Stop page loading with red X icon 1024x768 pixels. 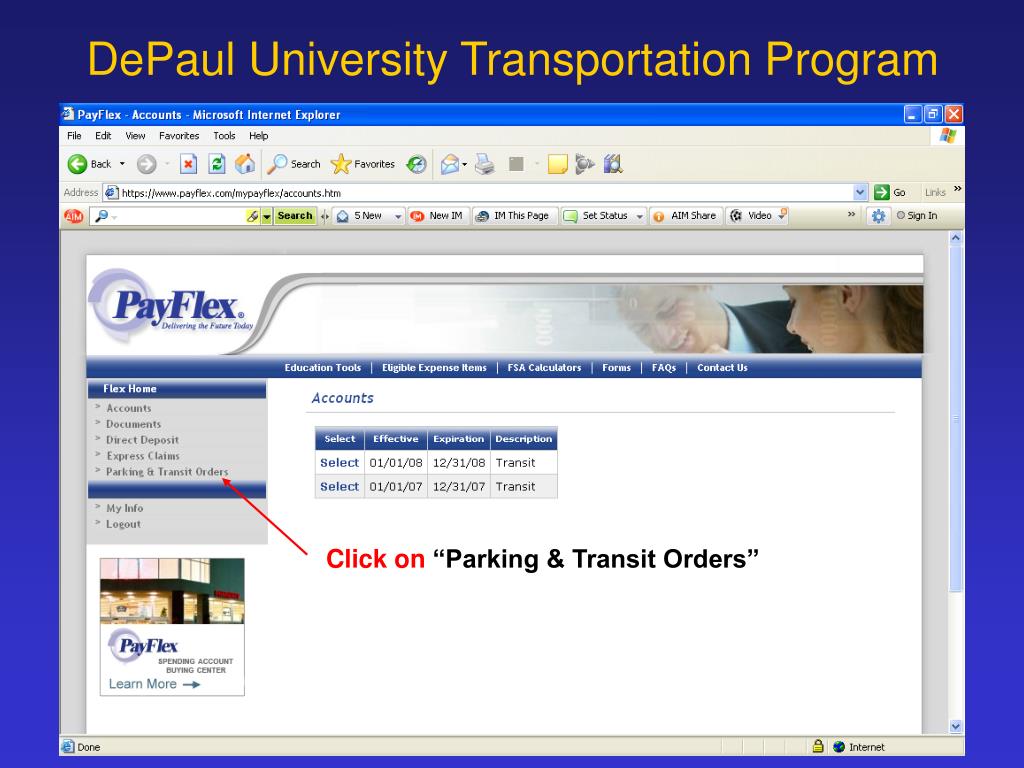188,164
